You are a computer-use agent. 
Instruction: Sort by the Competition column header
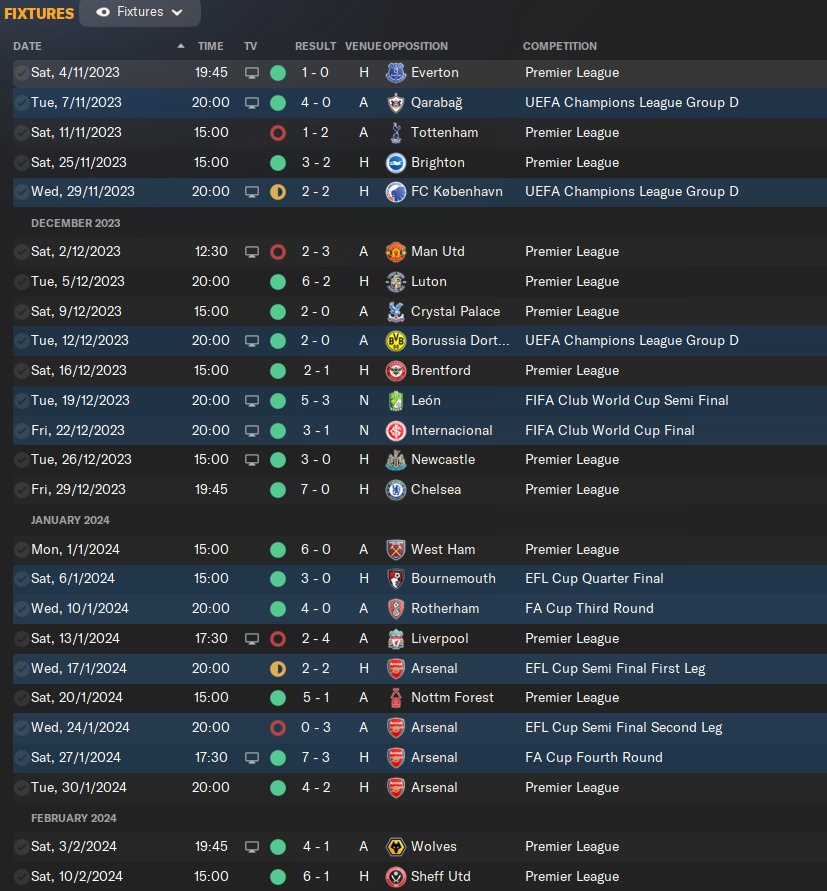[559, 46]
